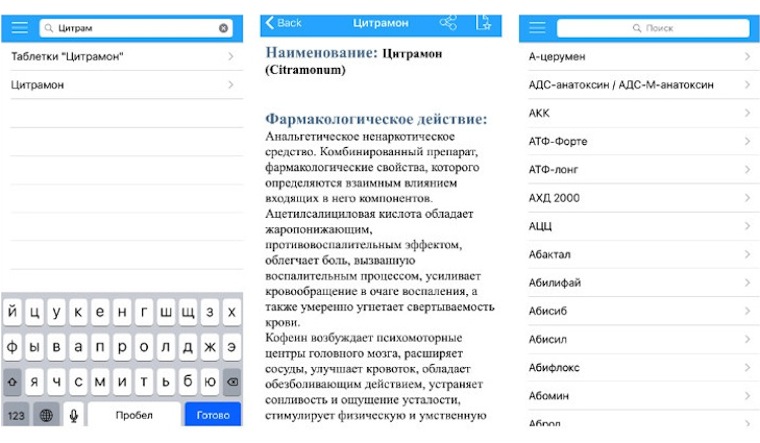Open the АХД 2000 list entry

tap(639, 198)
